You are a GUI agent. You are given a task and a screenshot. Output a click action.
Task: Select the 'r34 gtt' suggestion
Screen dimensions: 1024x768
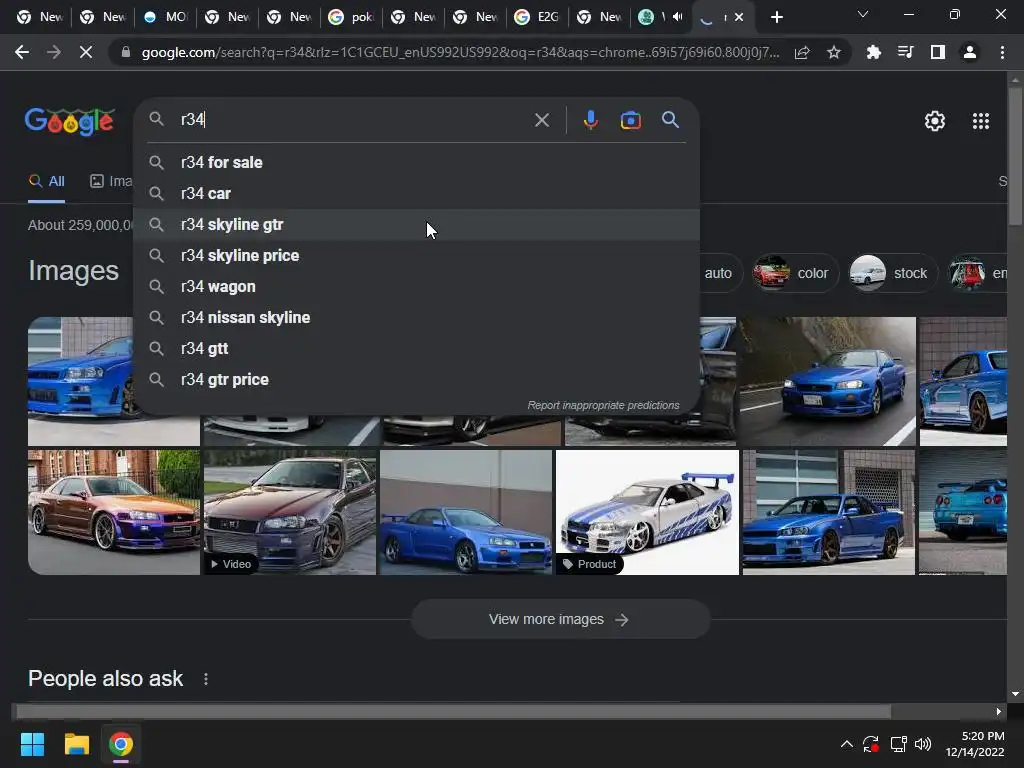tap(417, 349)
